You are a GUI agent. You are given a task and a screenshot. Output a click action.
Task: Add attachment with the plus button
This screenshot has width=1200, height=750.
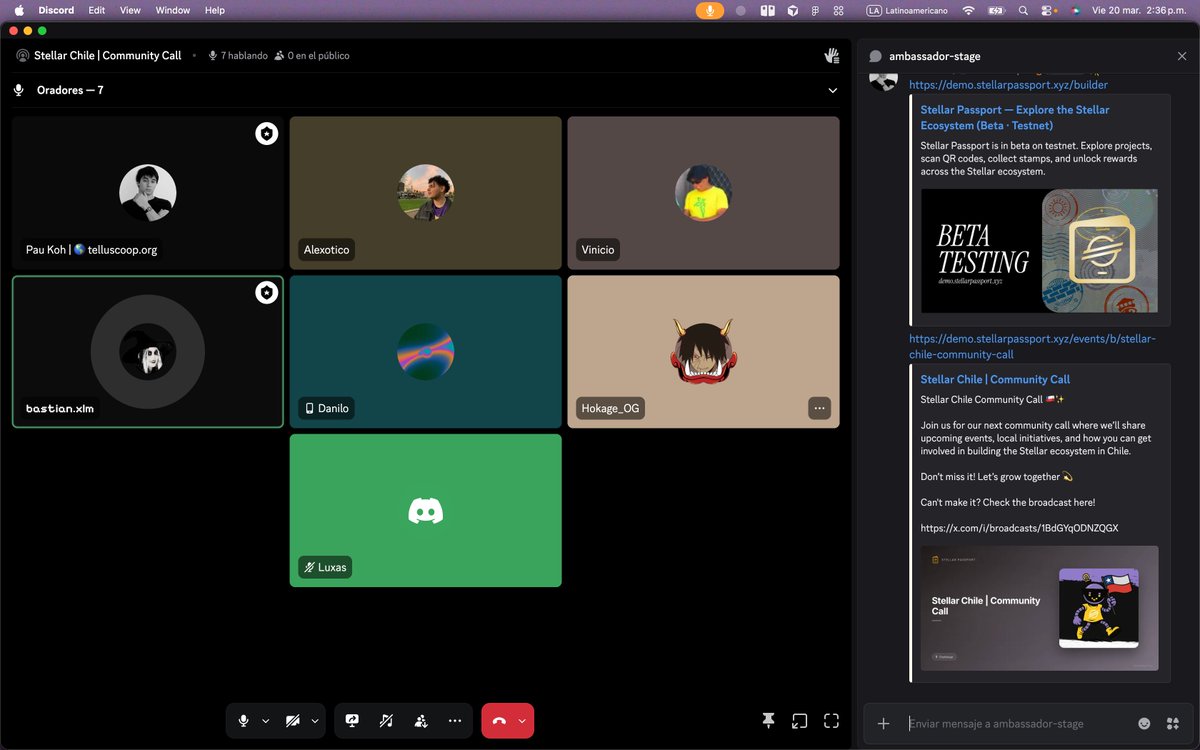click(x=883, y=723)
